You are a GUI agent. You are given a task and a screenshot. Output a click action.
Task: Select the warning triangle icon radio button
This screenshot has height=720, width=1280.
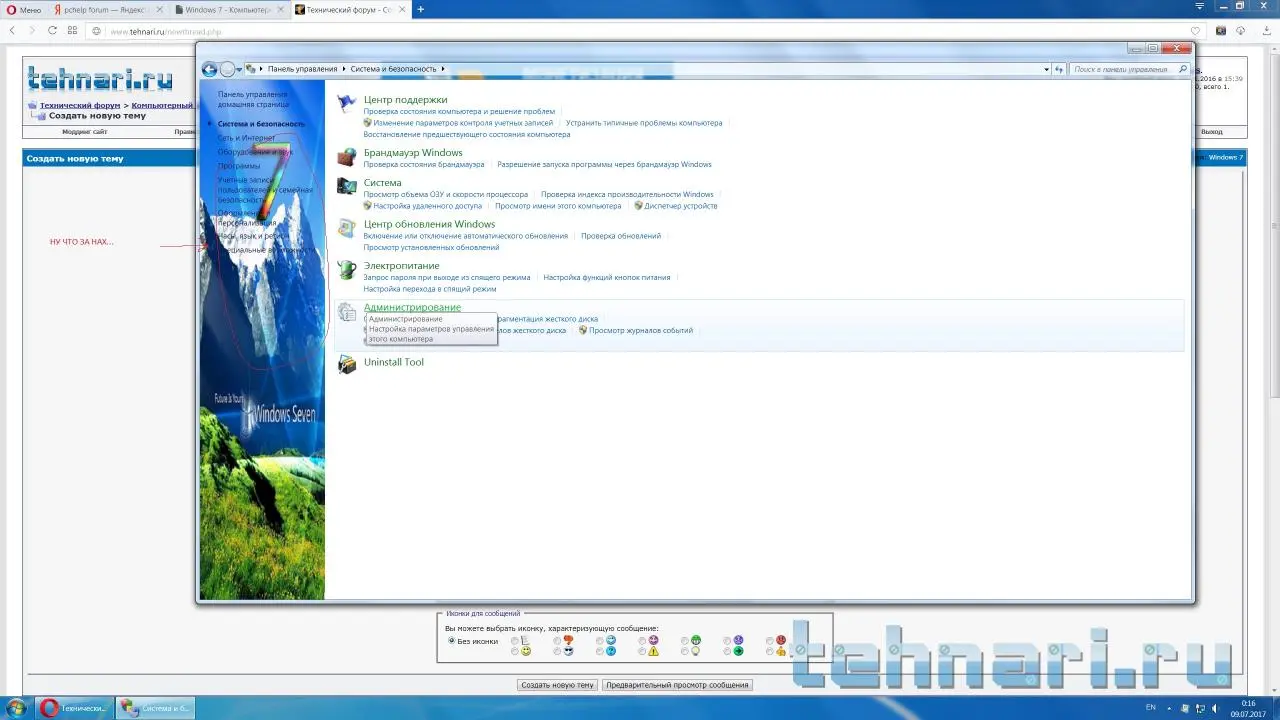[x=642, y=651]
